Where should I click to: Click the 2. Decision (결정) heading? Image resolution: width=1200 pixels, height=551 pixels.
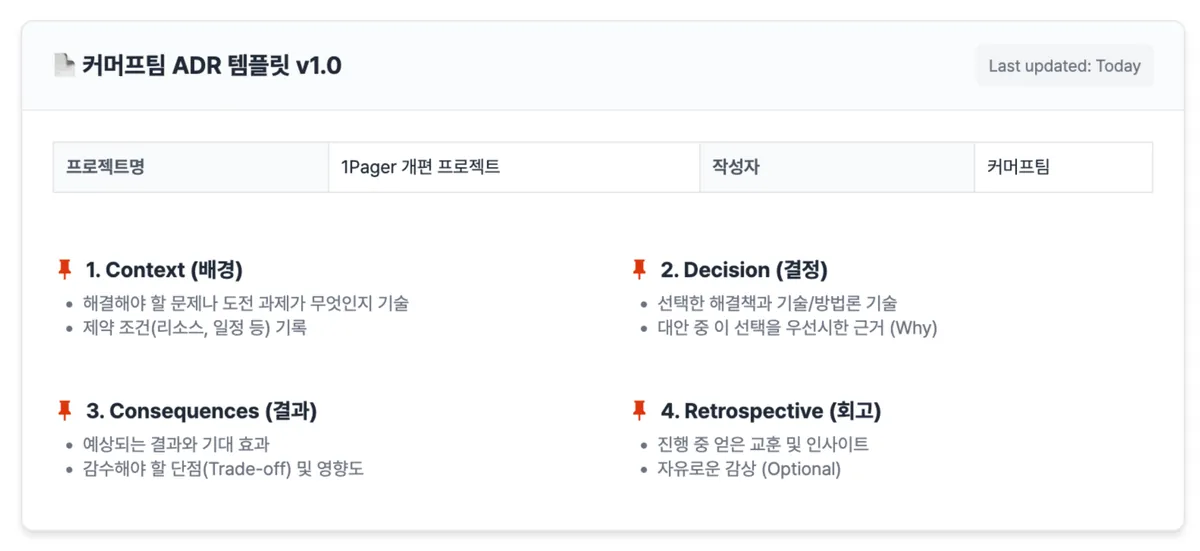tap(744, 270)
